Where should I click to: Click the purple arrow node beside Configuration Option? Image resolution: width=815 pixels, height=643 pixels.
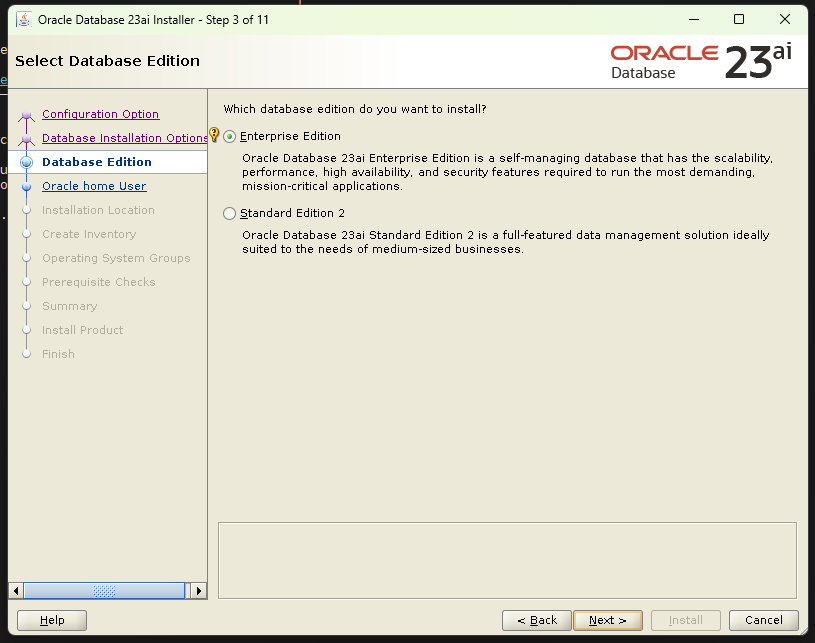tap(26, 113)
